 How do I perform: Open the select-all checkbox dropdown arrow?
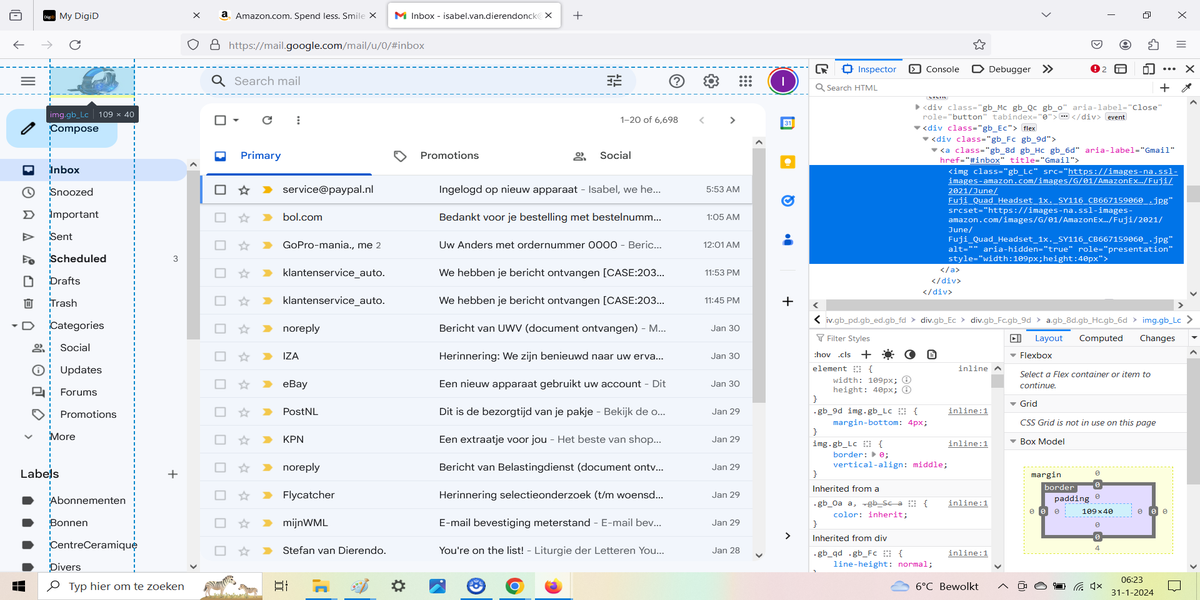pyautogui.click(x=236, y=120)
